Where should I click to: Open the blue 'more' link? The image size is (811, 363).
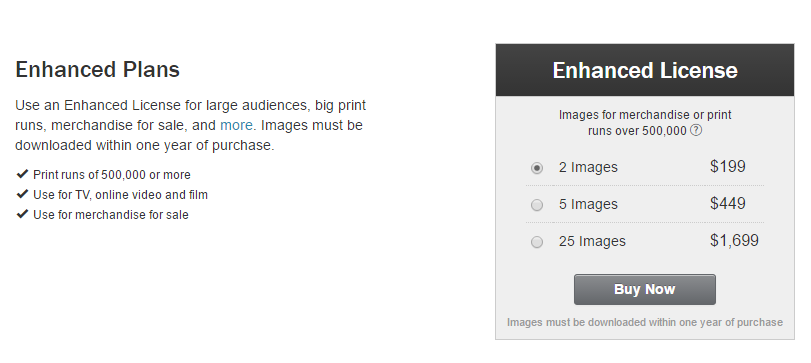pyautogui.click(x=236, y=125)
